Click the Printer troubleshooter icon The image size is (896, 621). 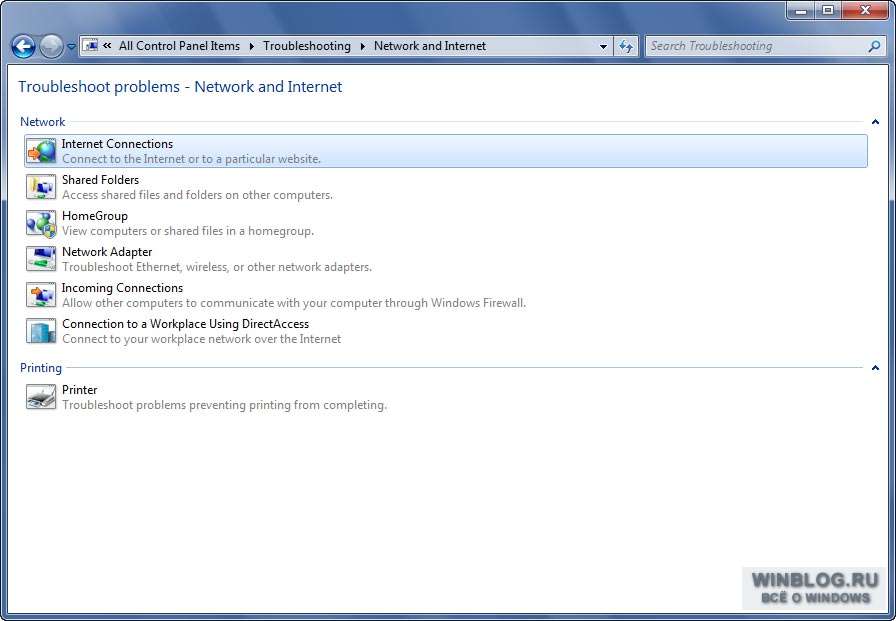pyautogui.click(x=41, y=397)
